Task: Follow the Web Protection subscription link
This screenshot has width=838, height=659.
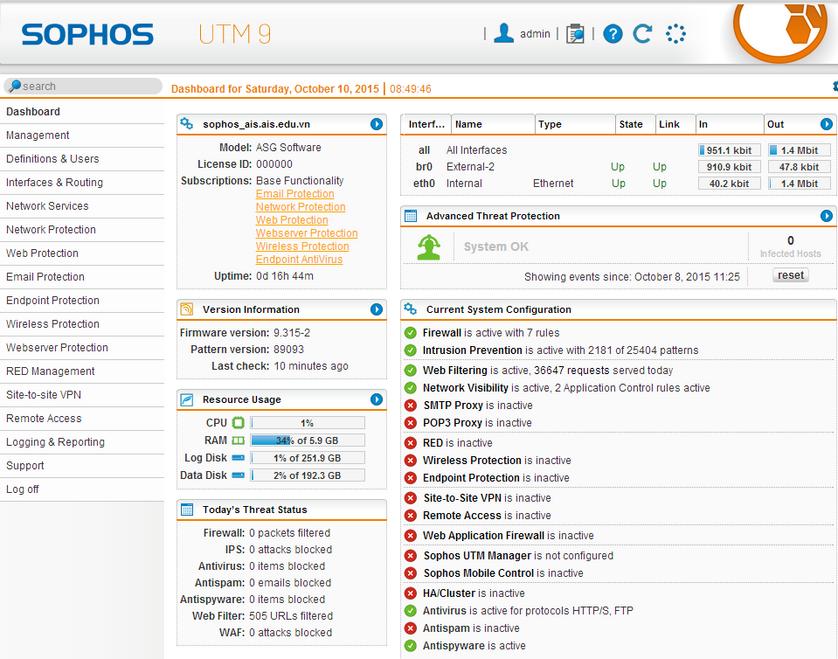Action: click(x=292, y=220)
